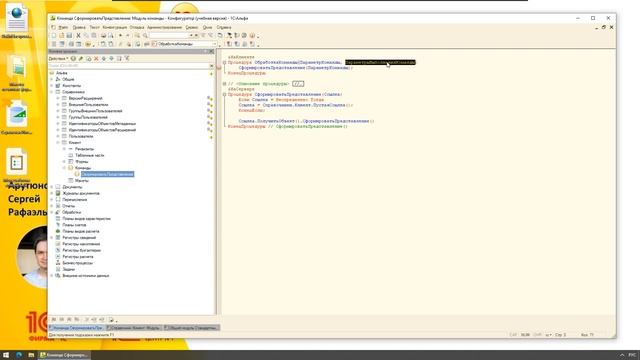
Task: Select Регистры сведений in the tree
Action: coord(79,238)
